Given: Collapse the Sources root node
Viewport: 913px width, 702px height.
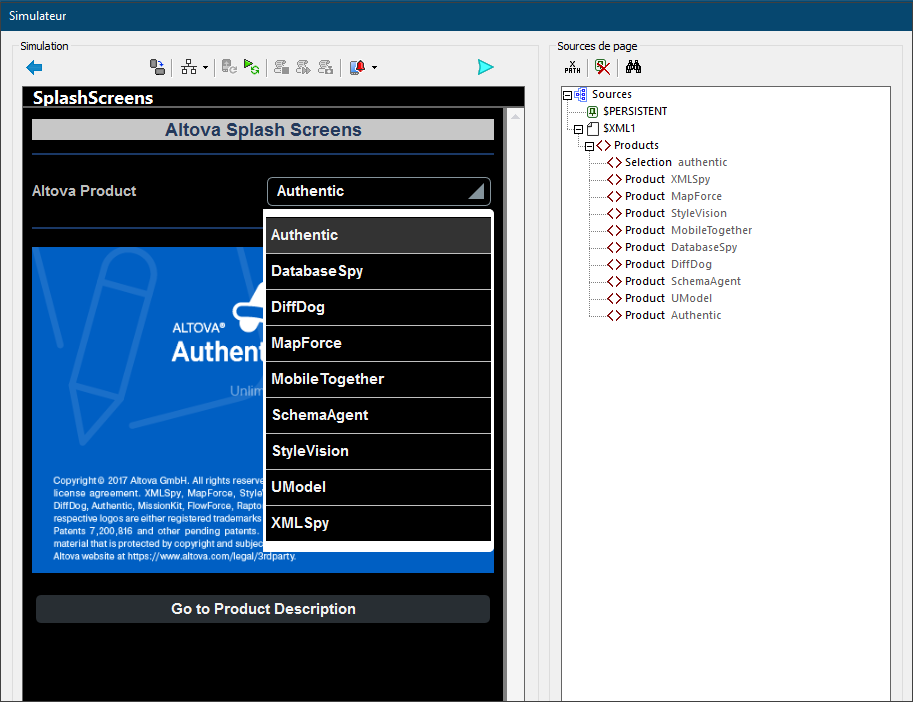Looking at the screenshot, I should click(568, 95).
